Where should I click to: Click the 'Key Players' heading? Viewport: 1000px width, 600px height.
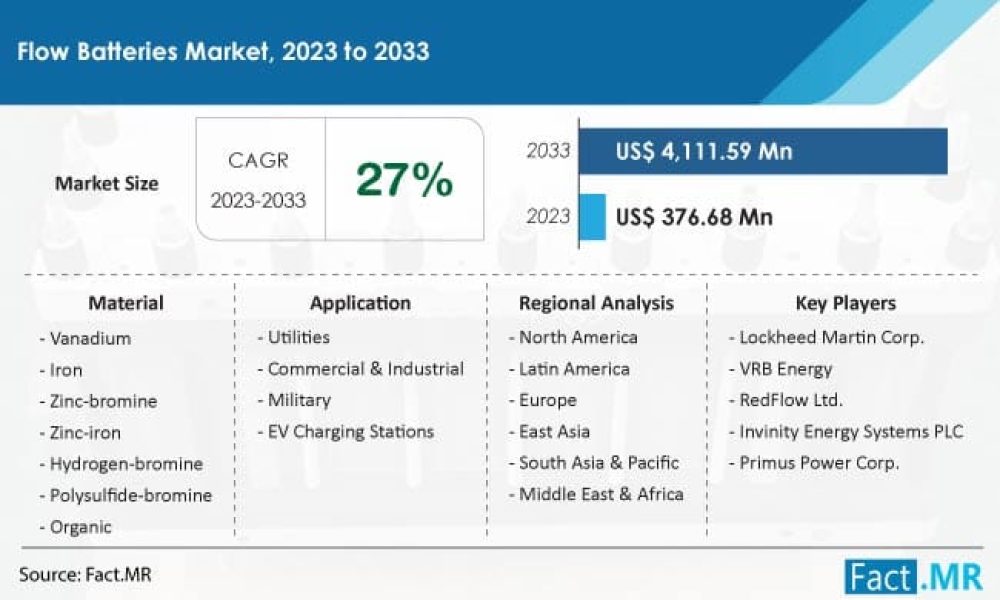pos(846,303)
